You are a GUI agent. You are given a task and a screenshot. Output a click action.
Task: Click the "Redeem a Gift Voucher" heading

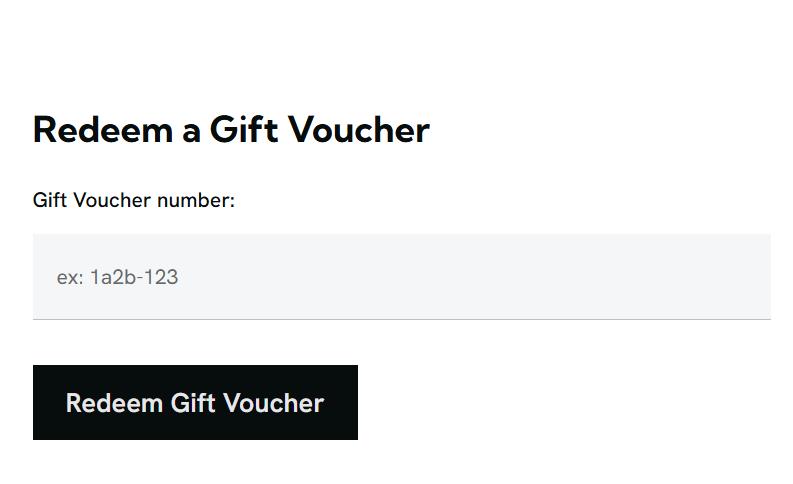tap(231, 130)
